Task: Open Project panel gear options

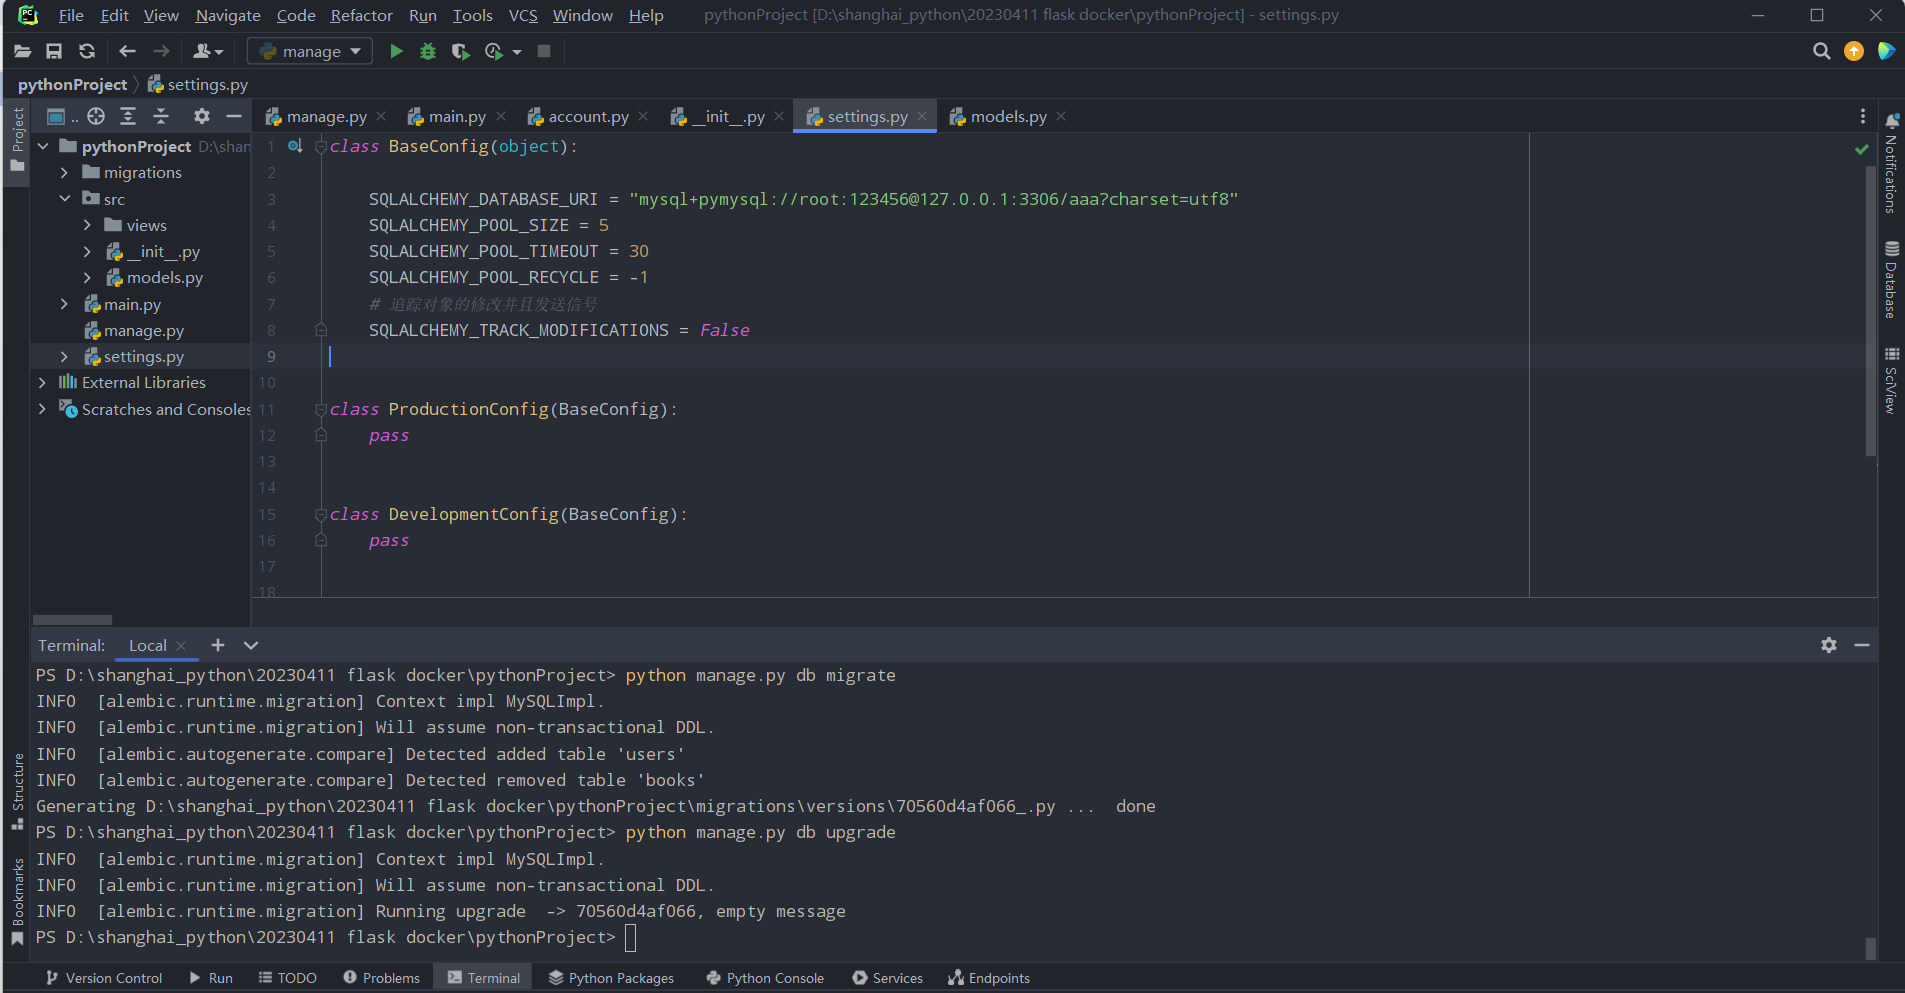Action: point(202,116)
